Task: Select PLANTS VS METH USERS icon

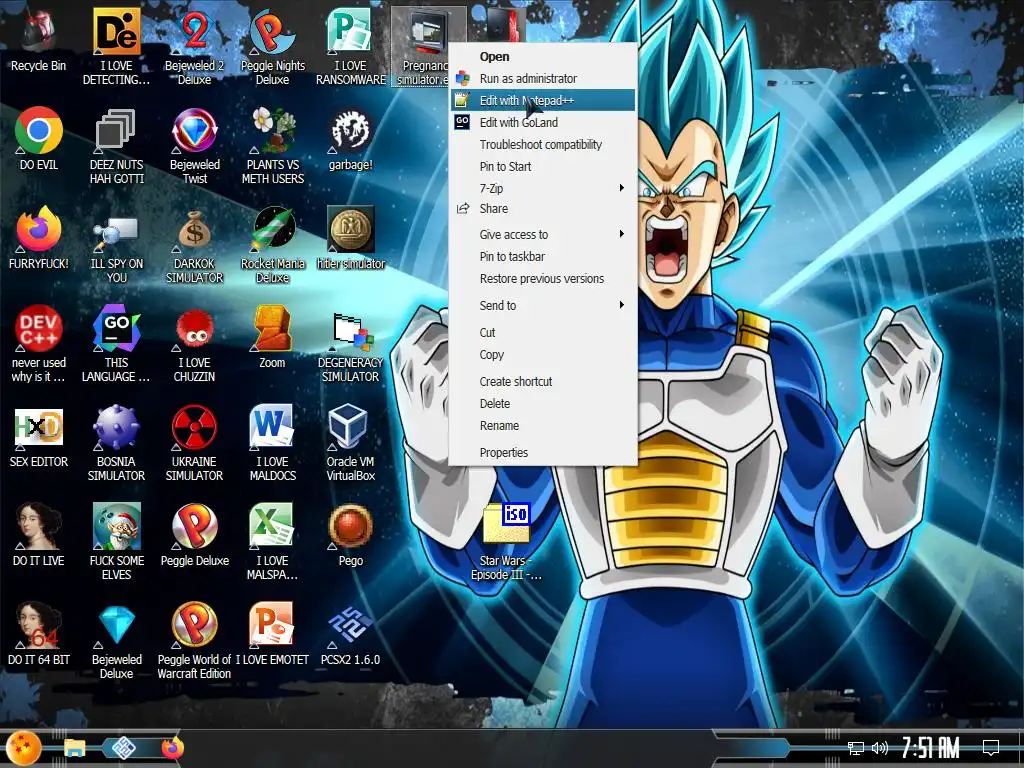Action: click(x=272, y=145)
